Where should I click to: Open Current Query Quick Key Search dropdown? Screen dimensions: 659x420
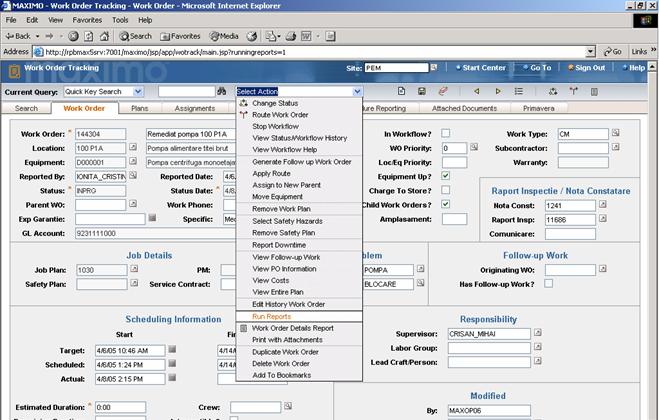[137, 92]
